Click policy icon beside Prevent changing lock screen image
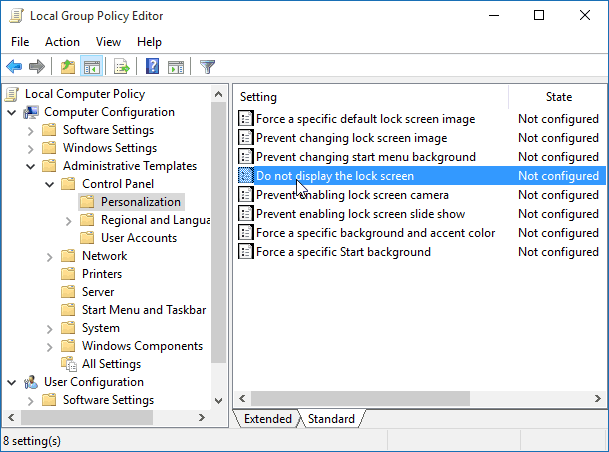 [x=245, y=137]
